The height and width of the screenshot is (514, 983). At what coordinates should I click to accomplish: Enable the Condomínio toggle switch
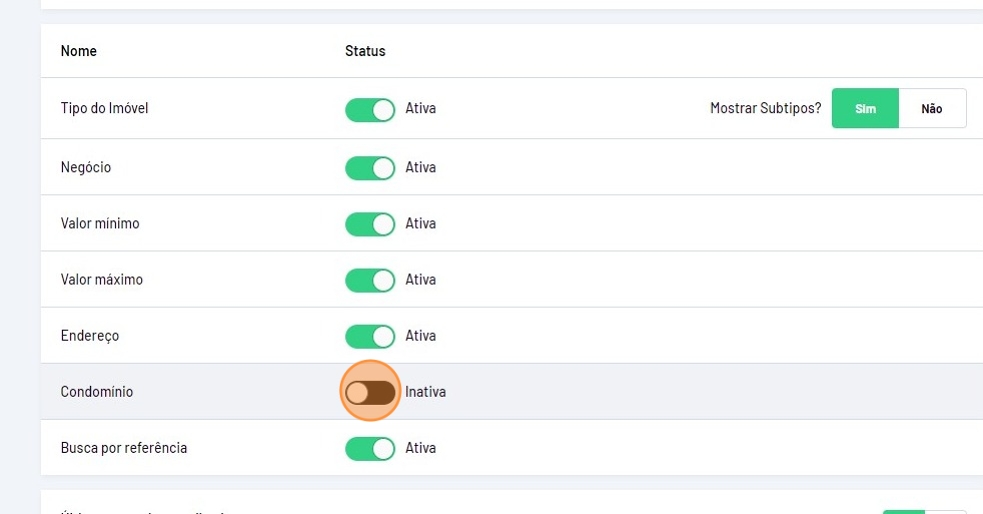pyautogui.click(x=370, y=392)
